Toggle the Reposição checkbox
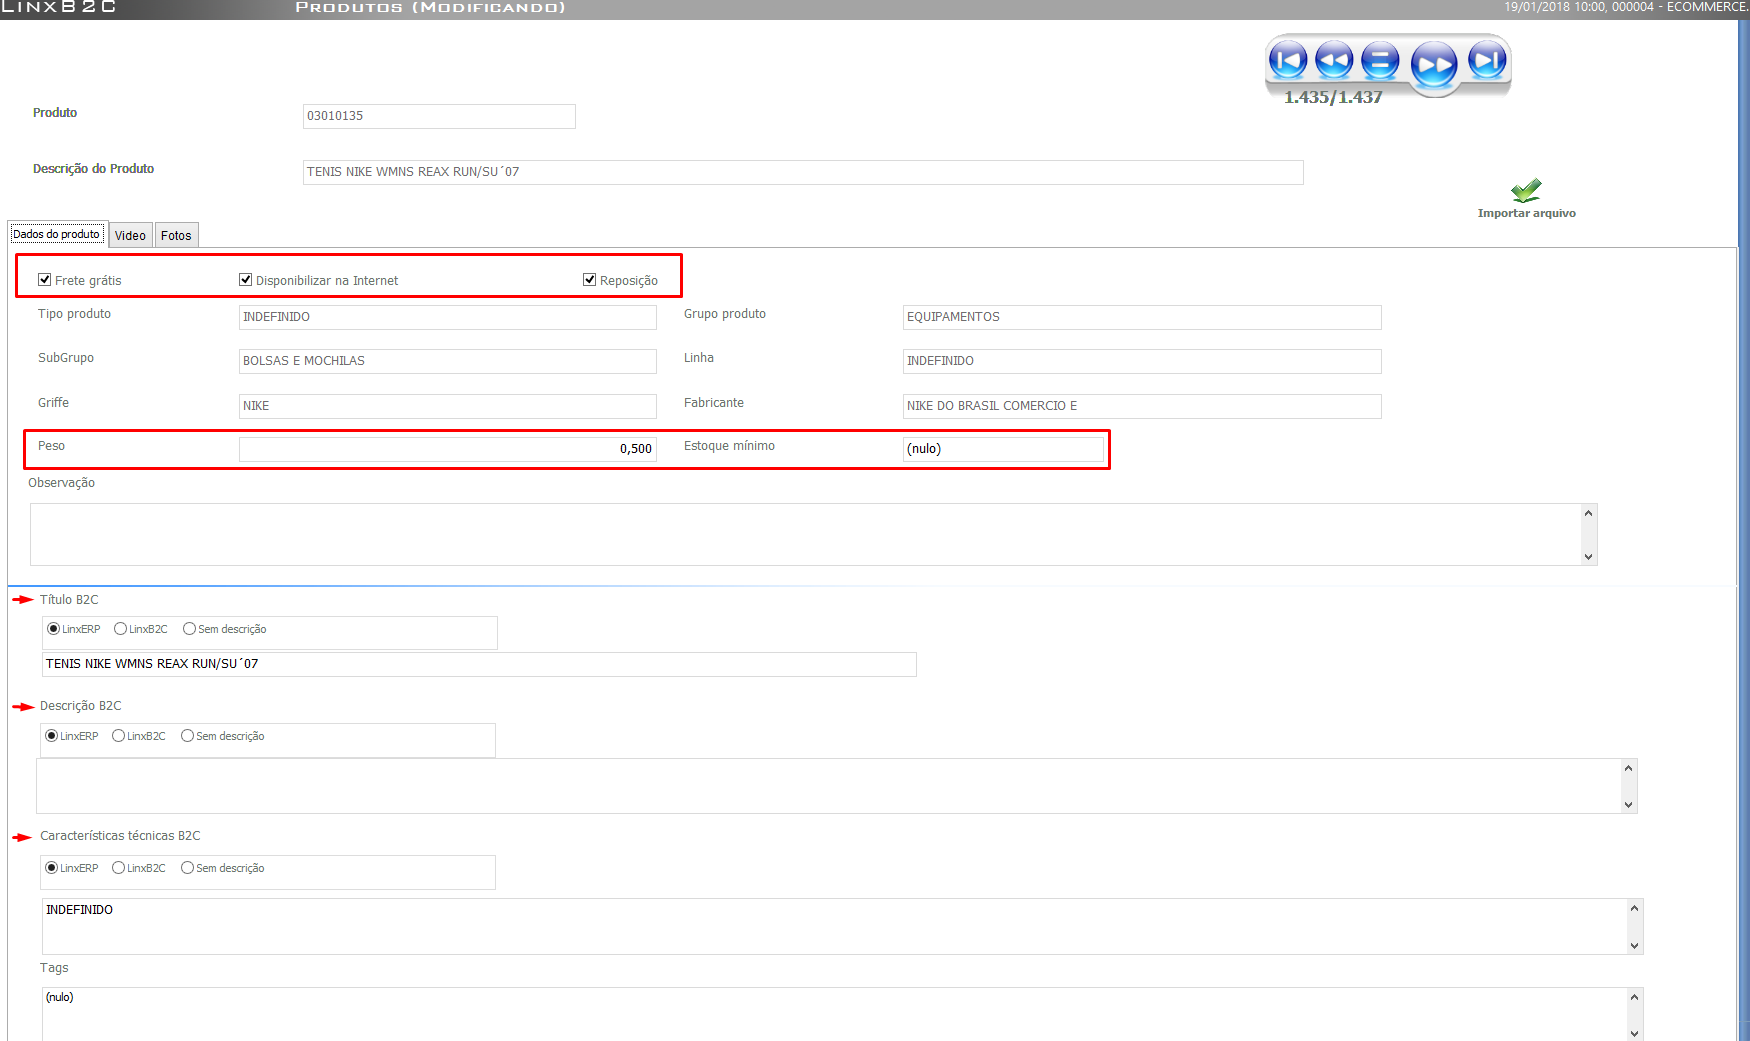Viewport: 1750px width, 1041px height. click(589, 280)
